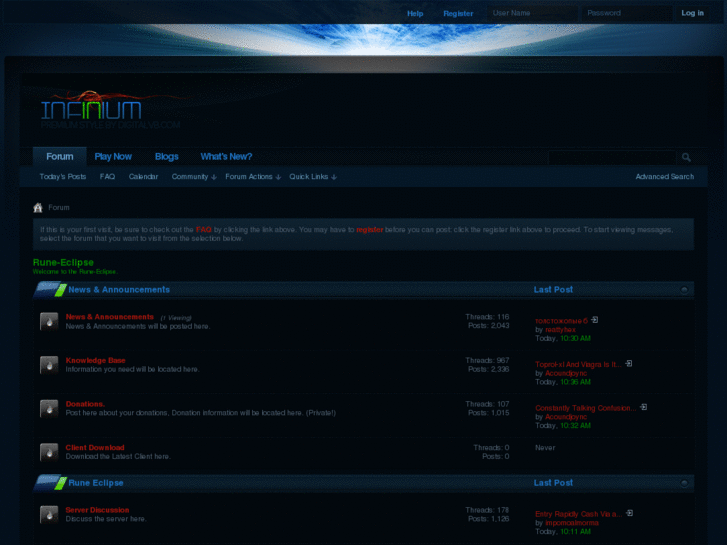Click 'Threads: 178' stat text

[x=487, y=510]
